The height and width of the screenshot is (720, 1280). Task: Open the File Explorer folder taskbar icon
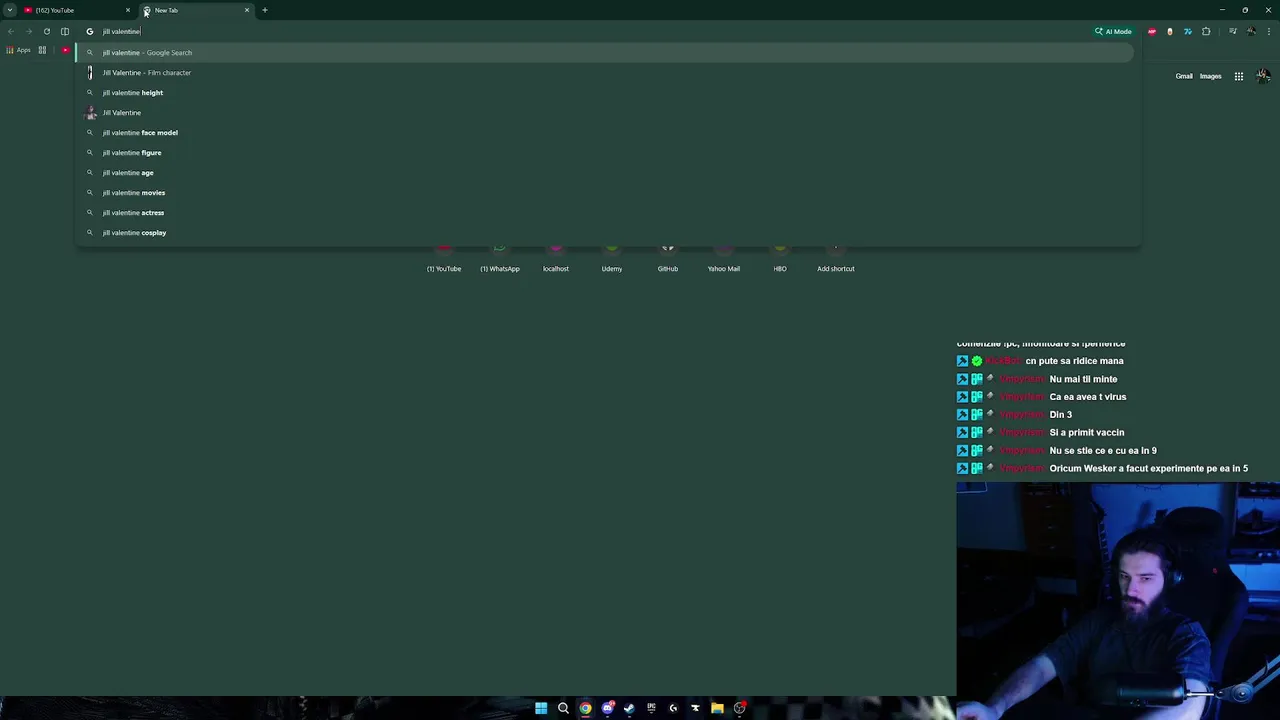[x=717, y=708]
